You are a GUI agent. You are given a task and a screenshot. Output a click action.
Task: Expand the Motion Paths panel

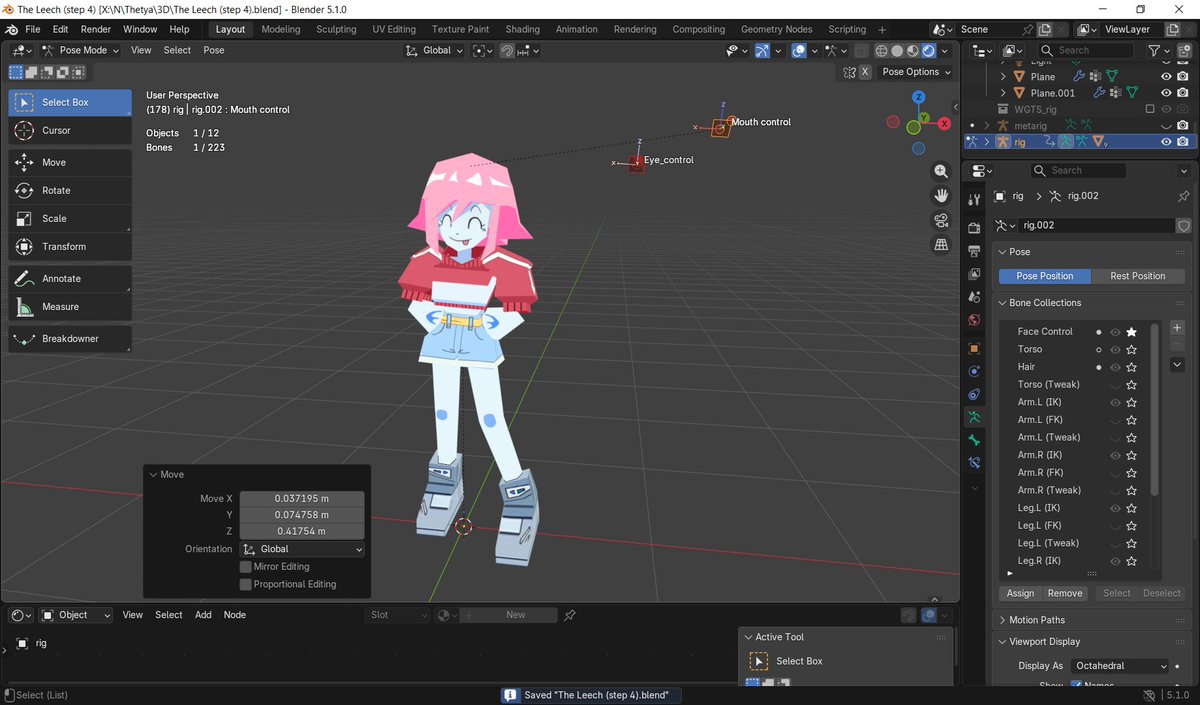click(x=1036, y=620)
